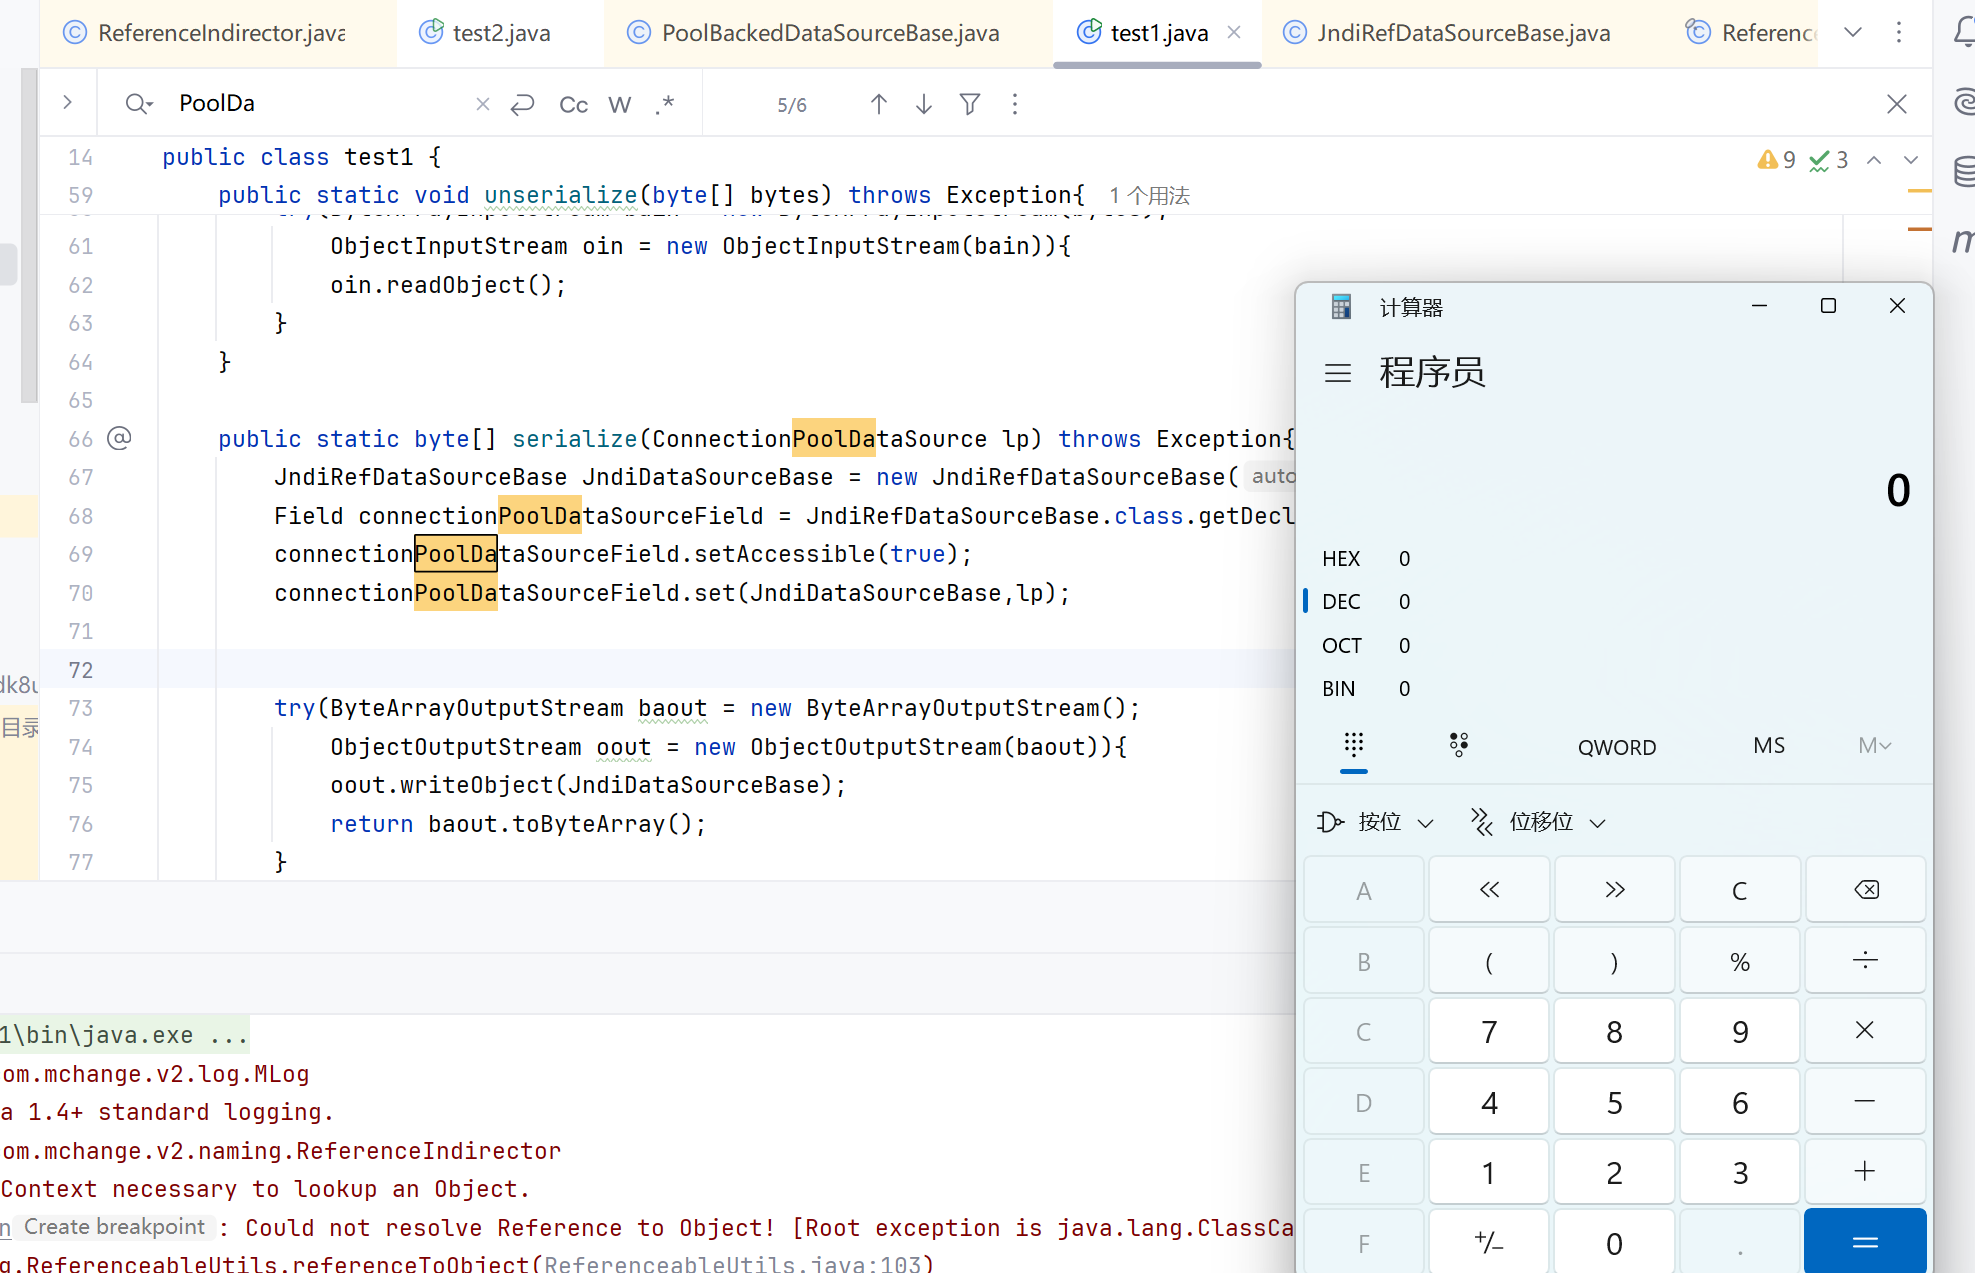This screenshot has width=1975, height=1273.
Task: Toggle Match Case option
Action: click(x=573, y=104)
